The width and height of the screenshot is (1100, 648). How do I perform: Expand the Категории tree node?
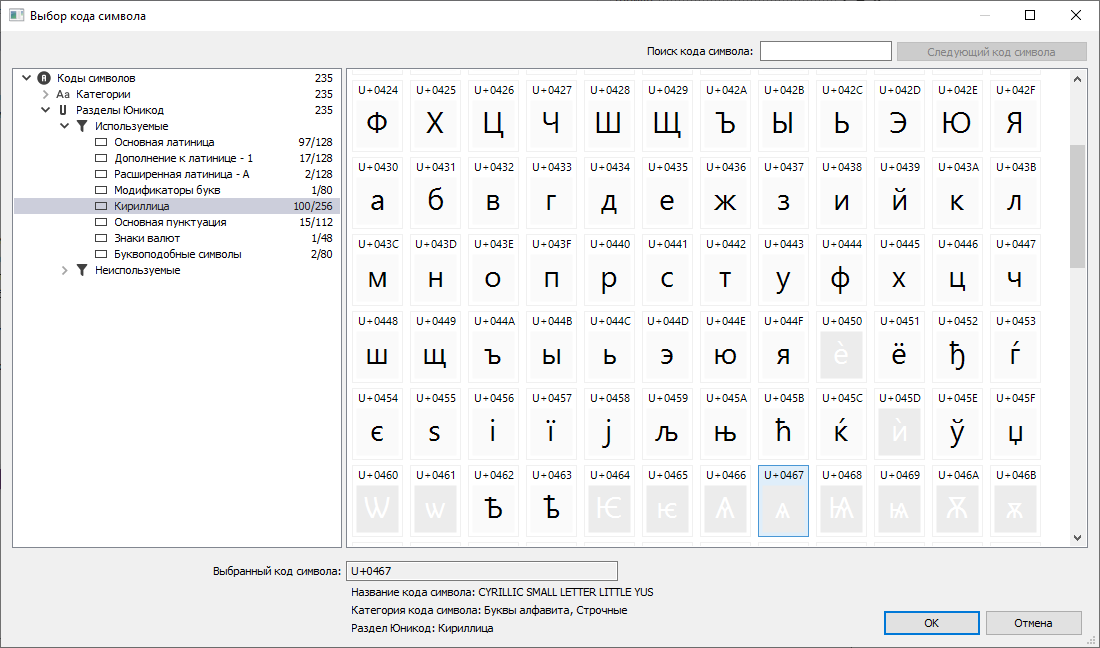pyautogui.click(x=46, y=94)
